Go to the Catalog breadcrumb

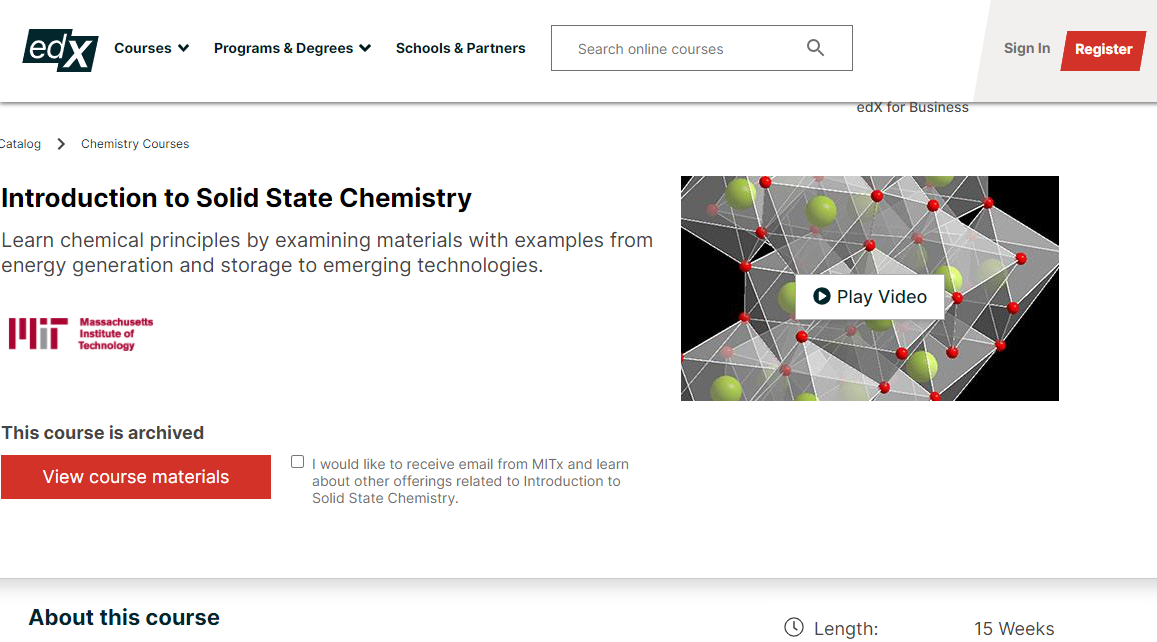pos(20,144)
